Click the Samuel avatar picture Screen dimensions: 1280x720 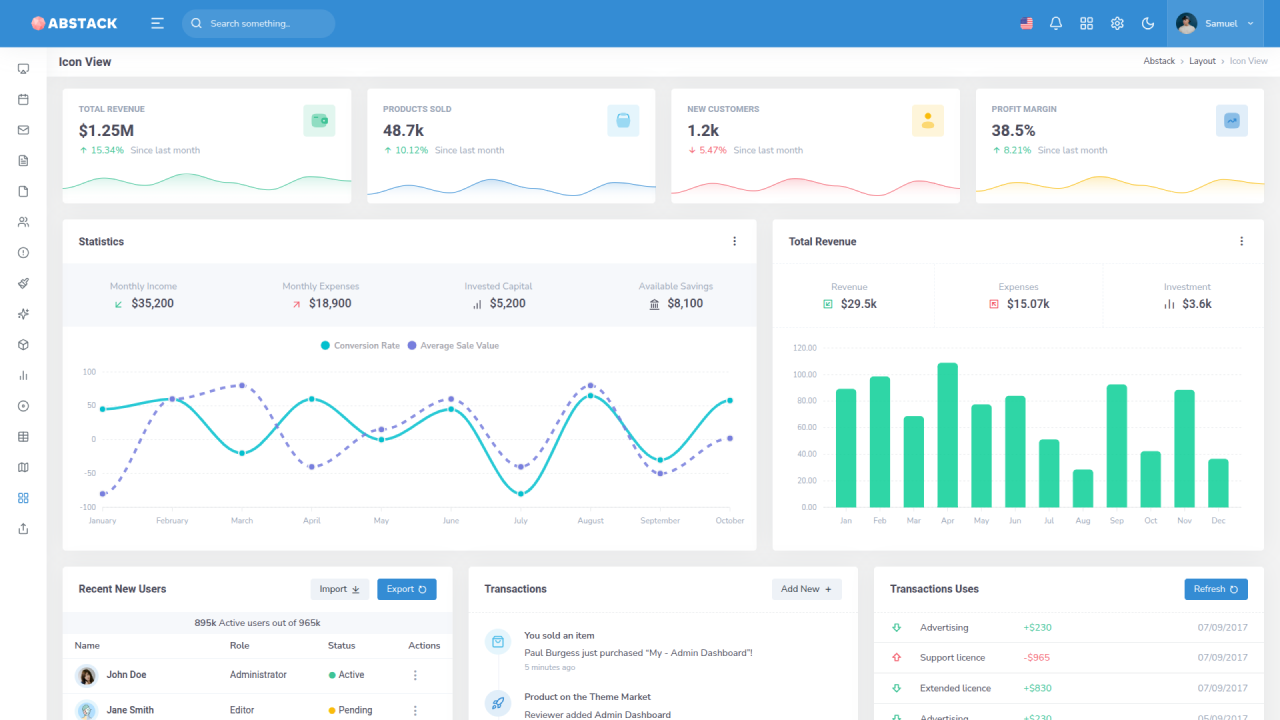[1186, 23]
